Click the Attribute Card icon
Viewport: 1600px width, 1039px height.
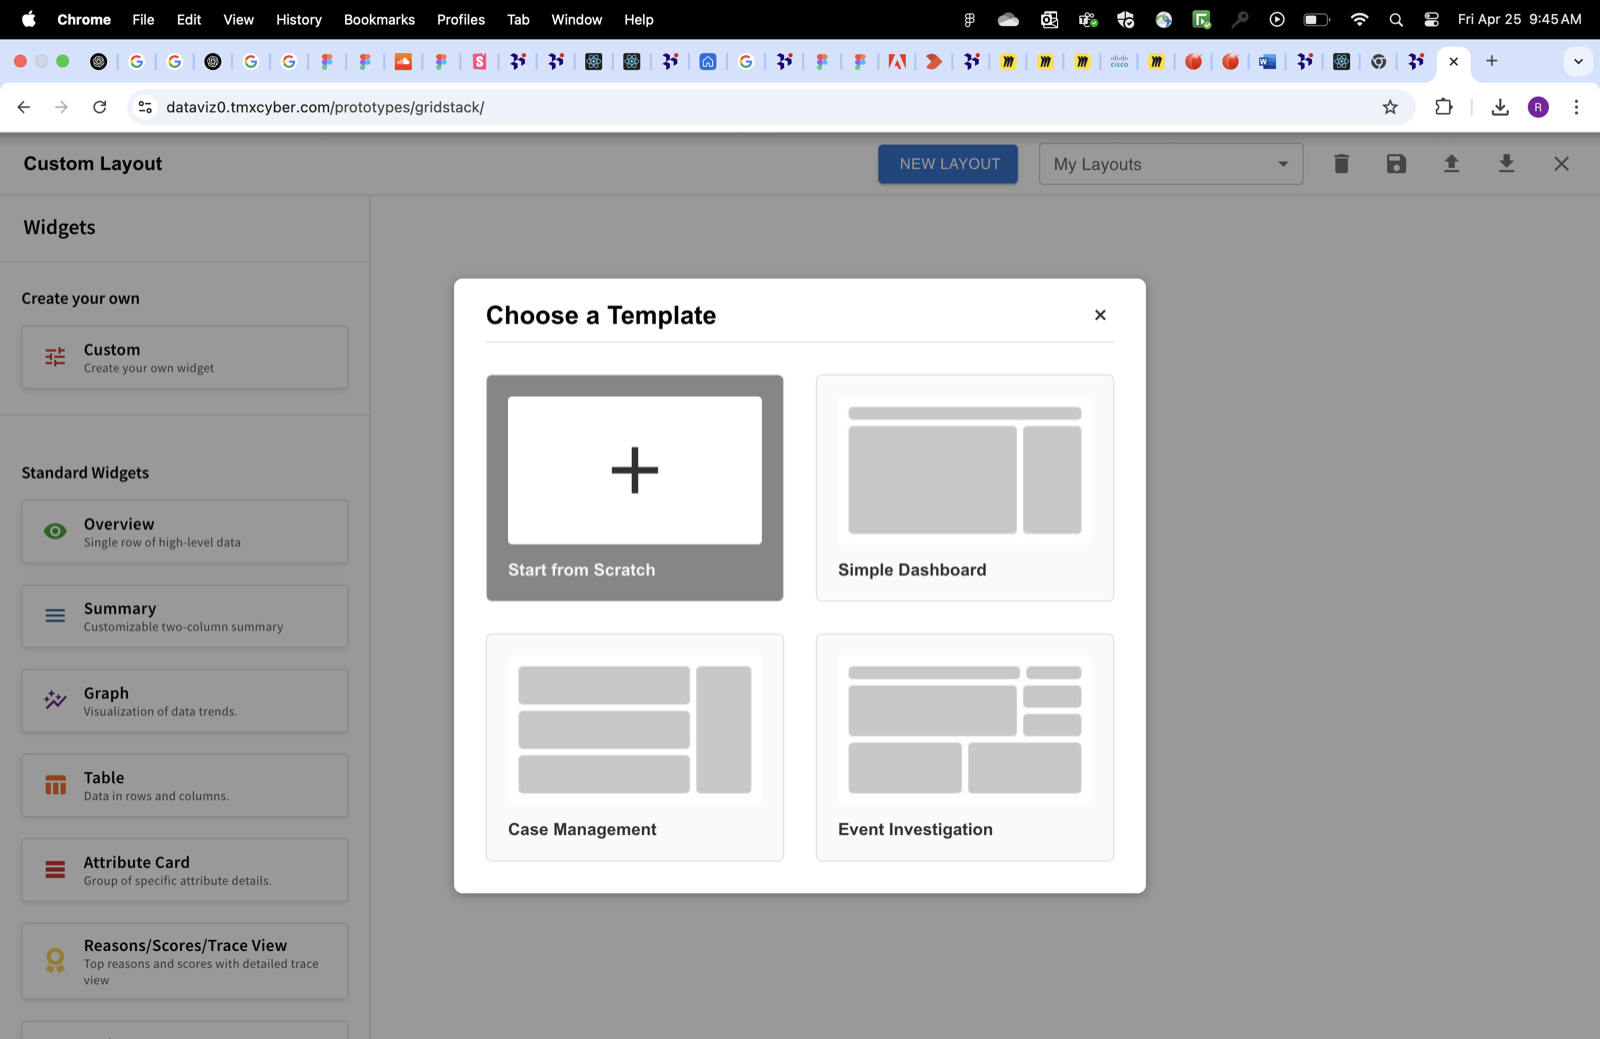[x=54, y=869]
